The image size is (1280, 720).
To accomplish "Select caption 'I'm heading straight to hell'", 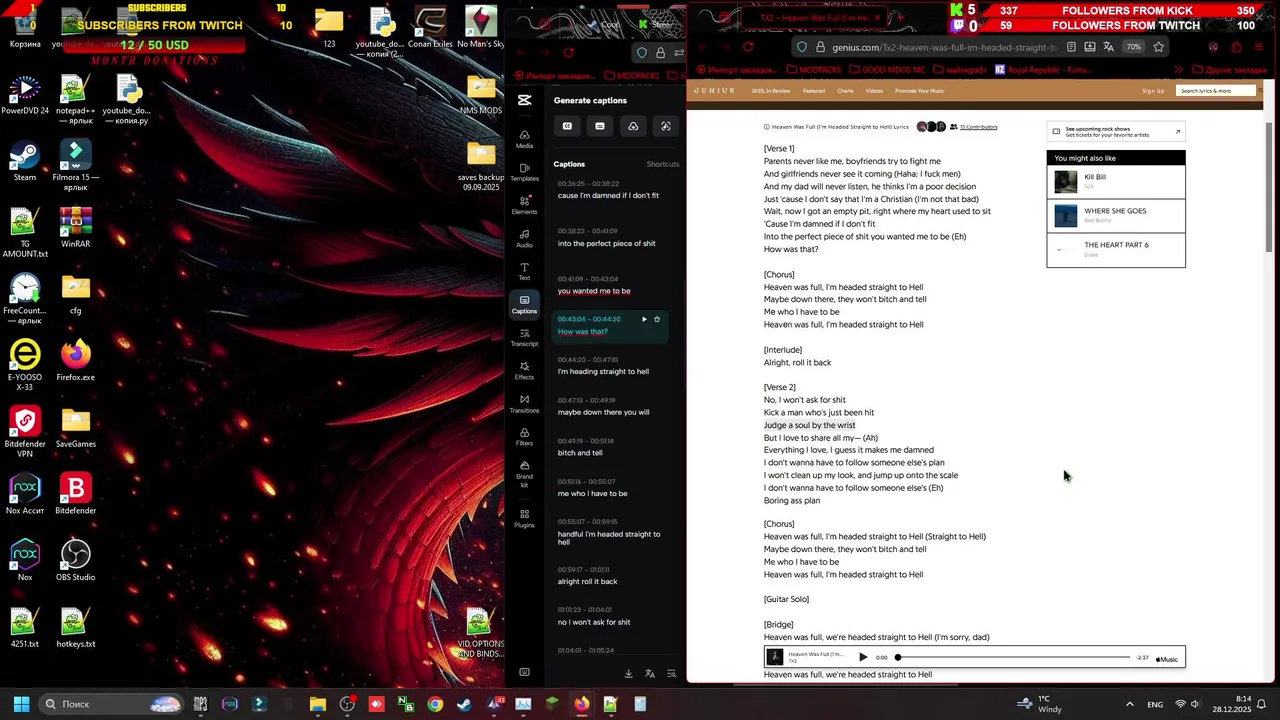I will pyautogui.click(x=603, y=371).
